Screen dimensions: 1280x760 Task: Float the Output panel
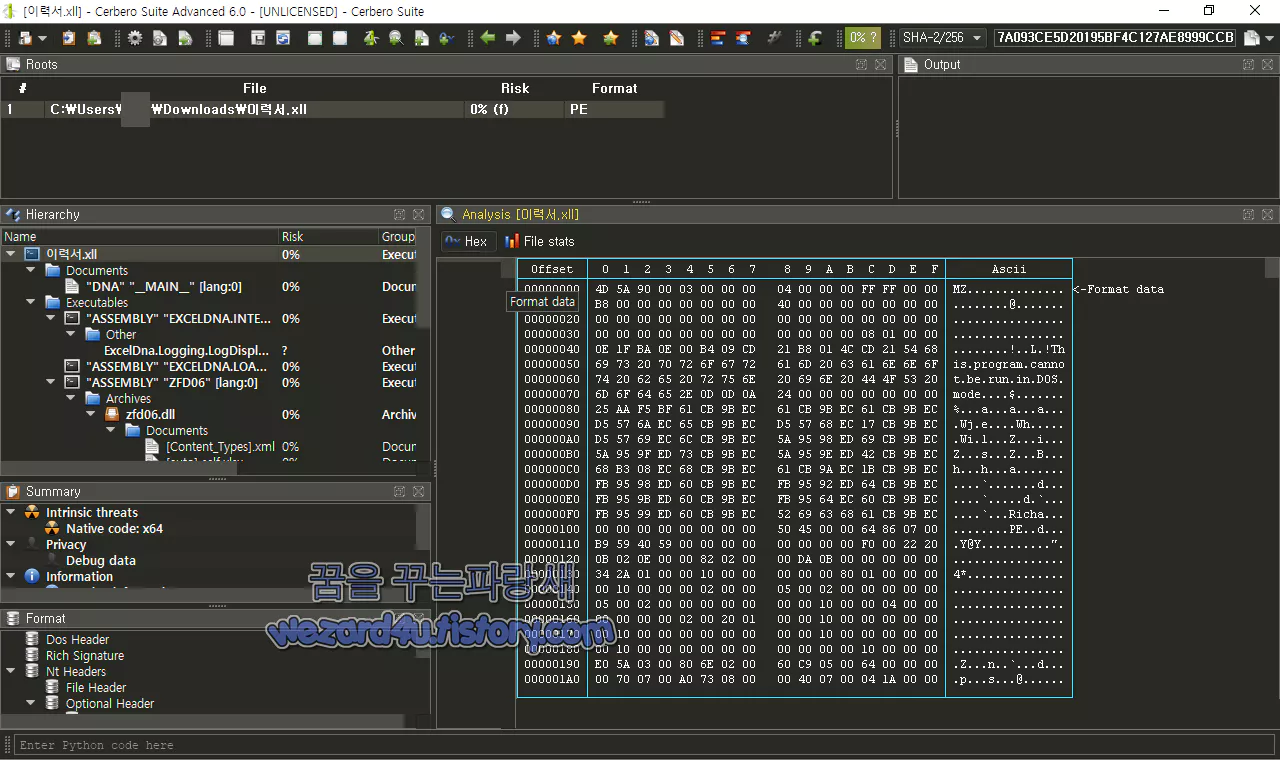(1249, 64)
